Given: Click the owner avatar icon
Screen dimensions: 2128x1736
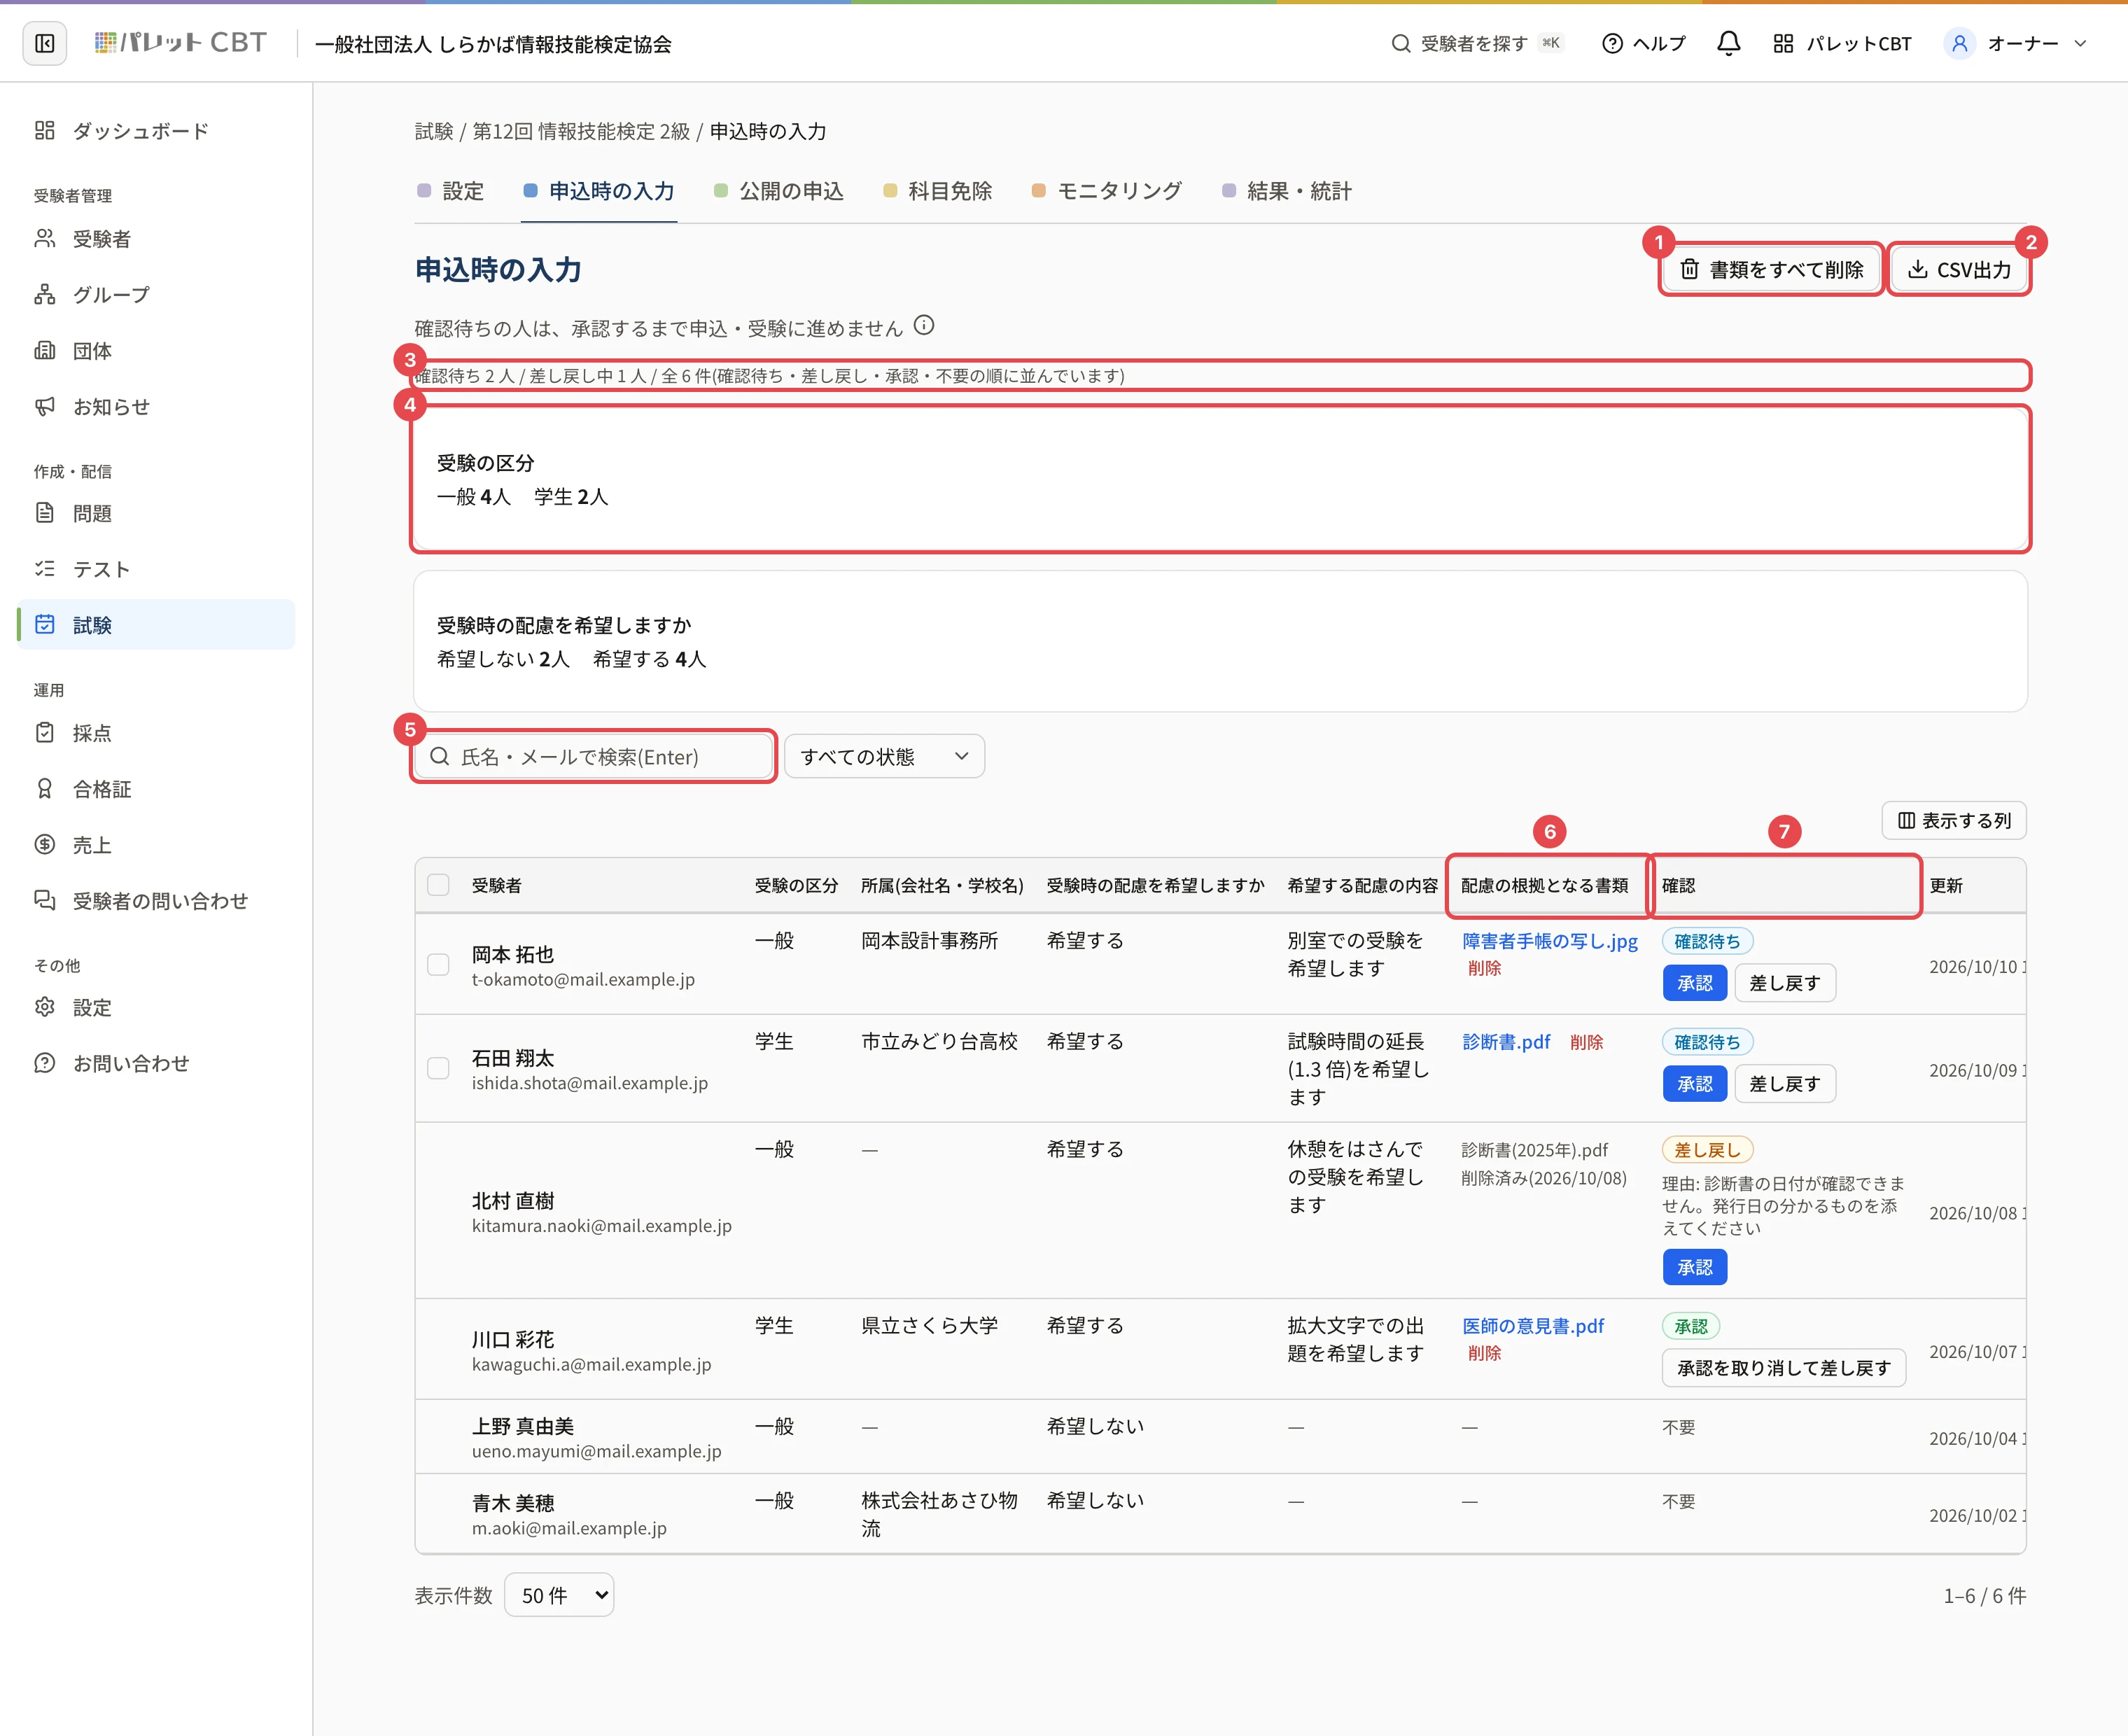Looking at the screenshot, I should [1959, 43].
